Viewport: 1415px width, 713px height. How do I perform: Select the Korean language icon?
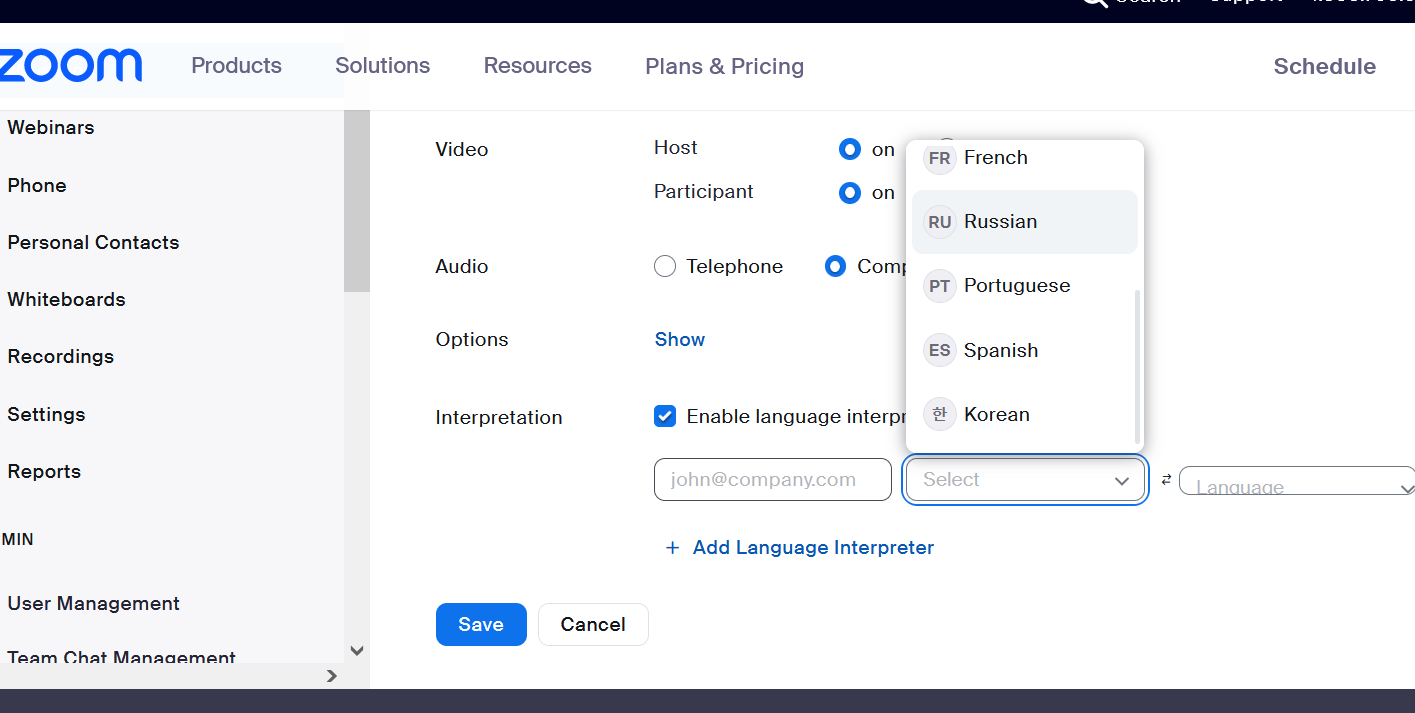coord(939,414)
